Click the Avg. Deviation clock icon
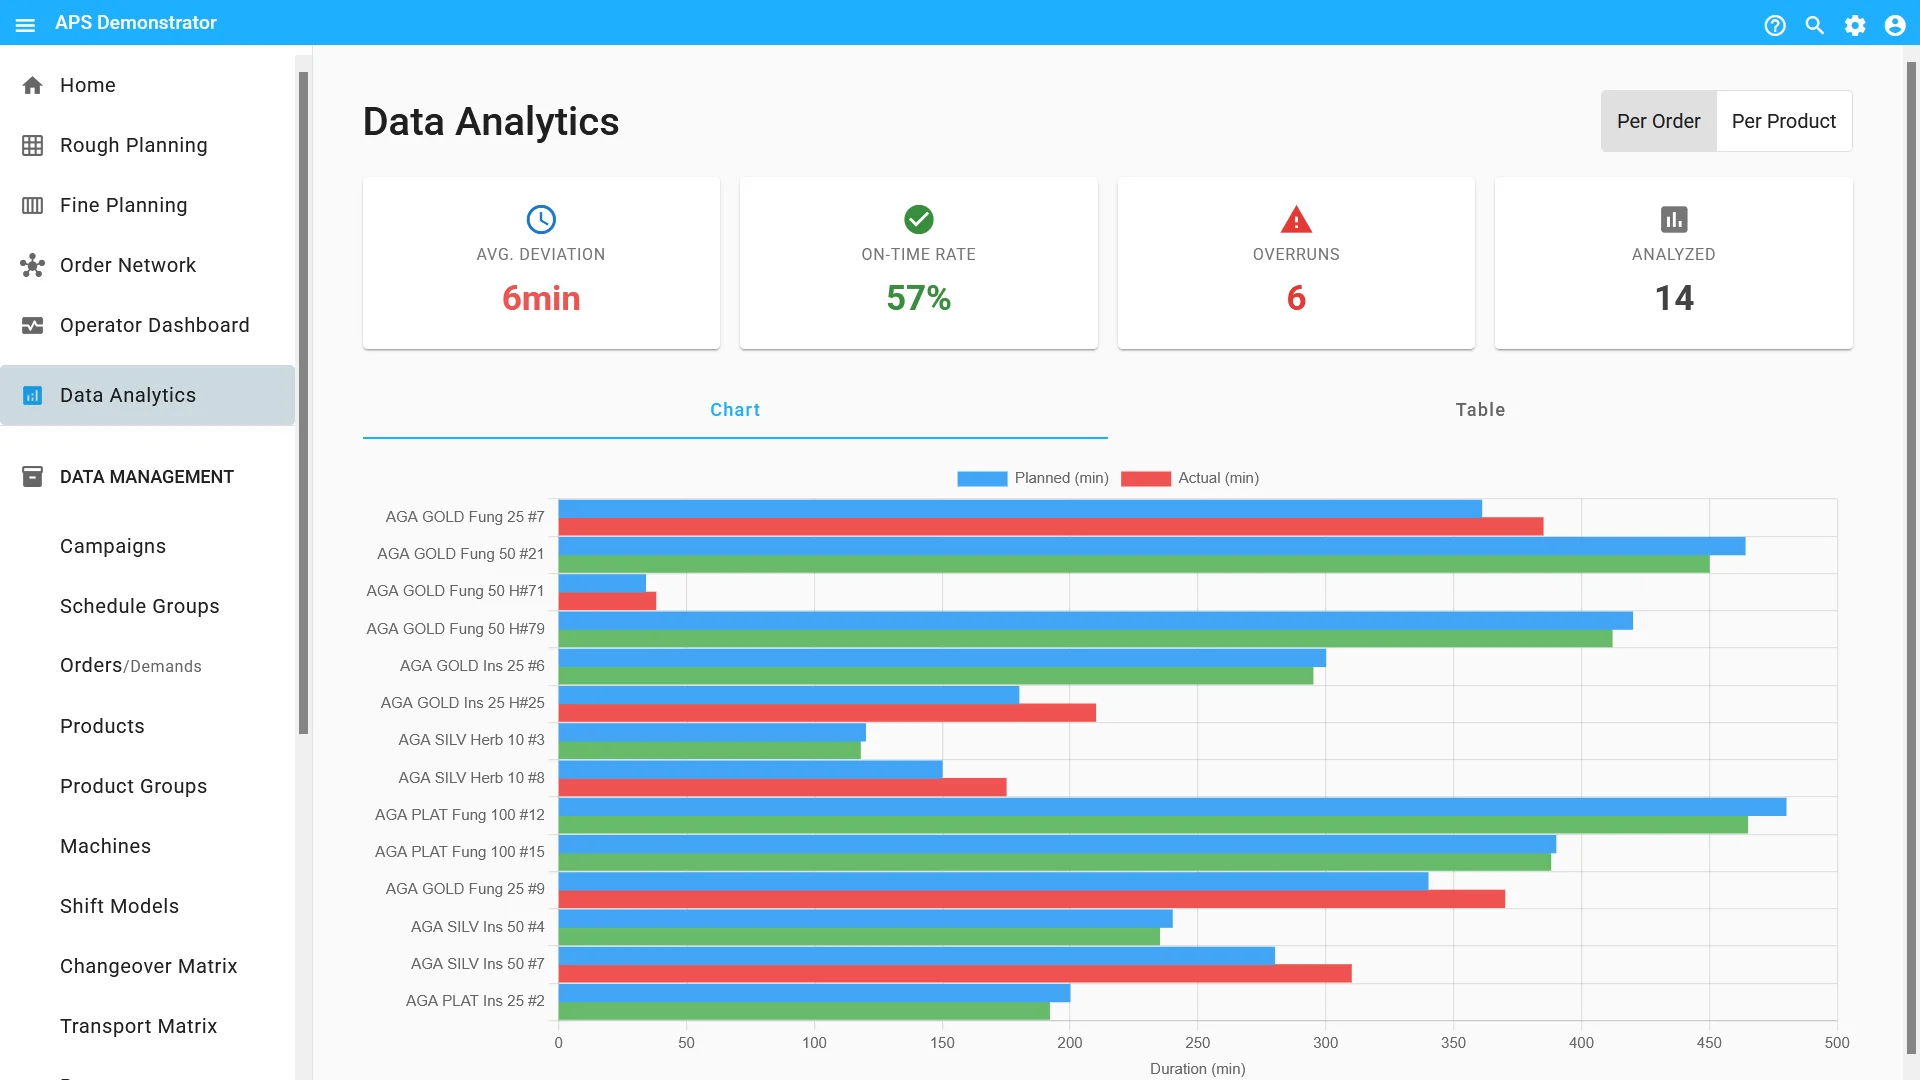 [x=541, y=219]
